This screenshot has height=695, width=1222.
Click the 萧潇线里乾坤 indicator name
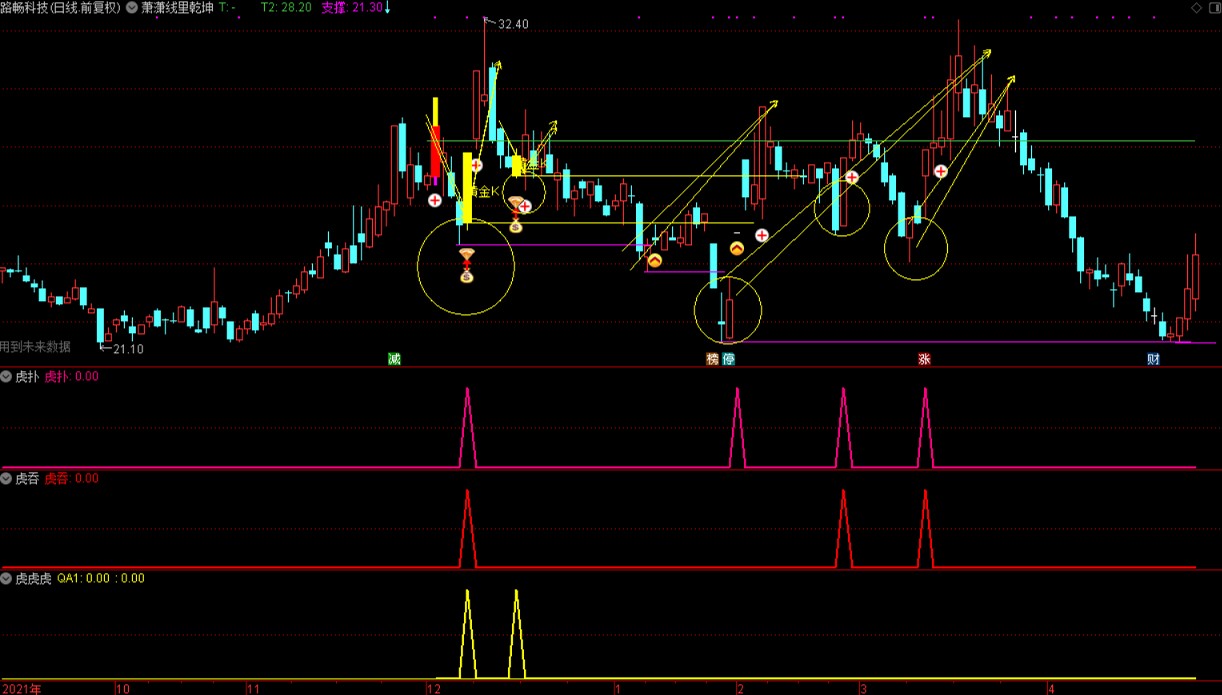click(178, 7)
